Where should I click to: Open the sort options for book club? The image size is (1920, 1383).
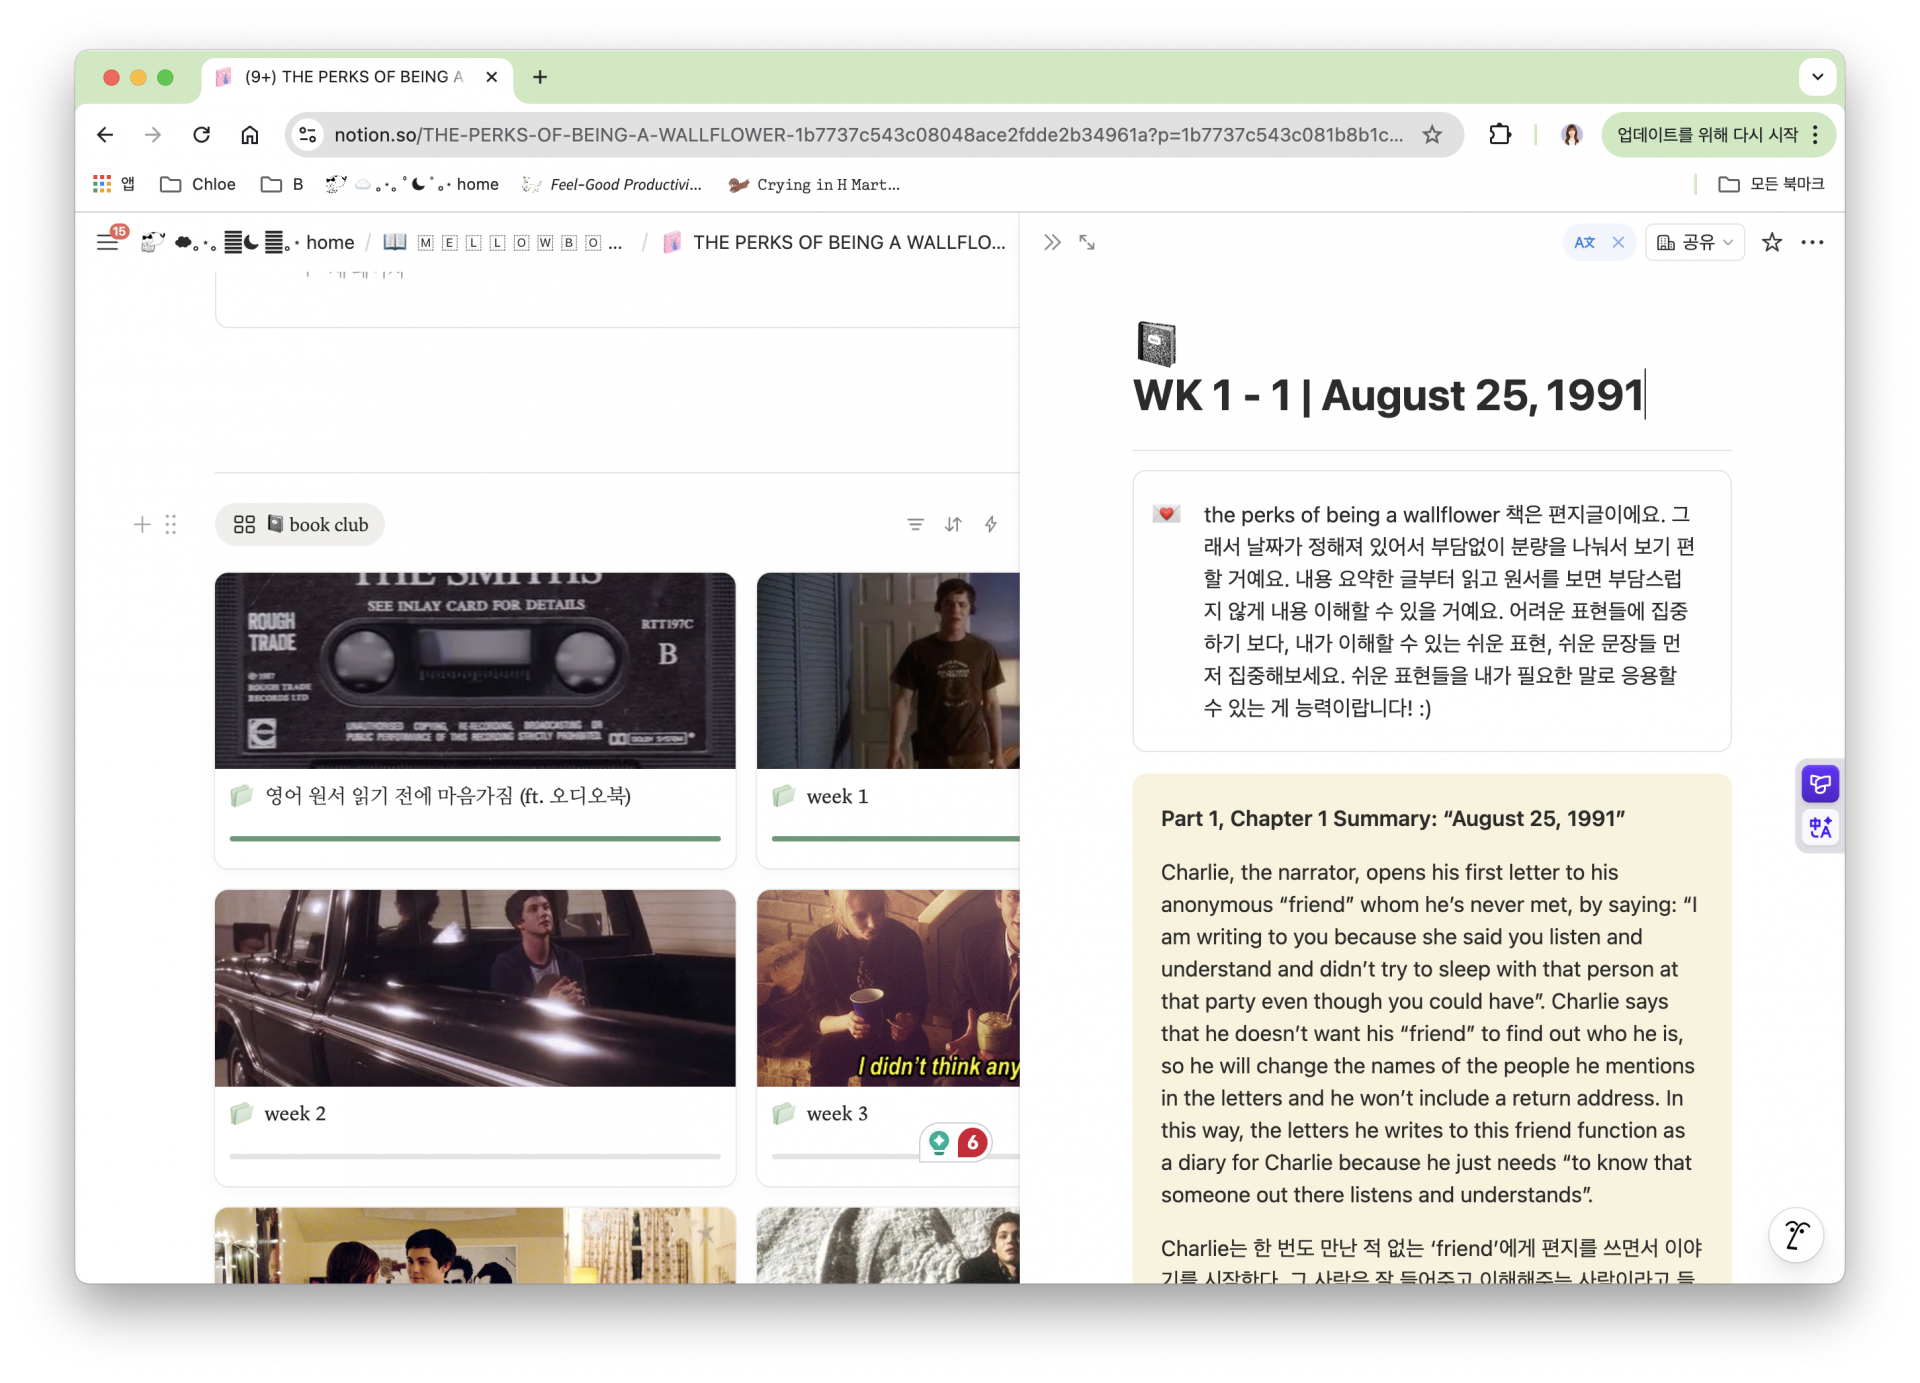click(953, 524)
